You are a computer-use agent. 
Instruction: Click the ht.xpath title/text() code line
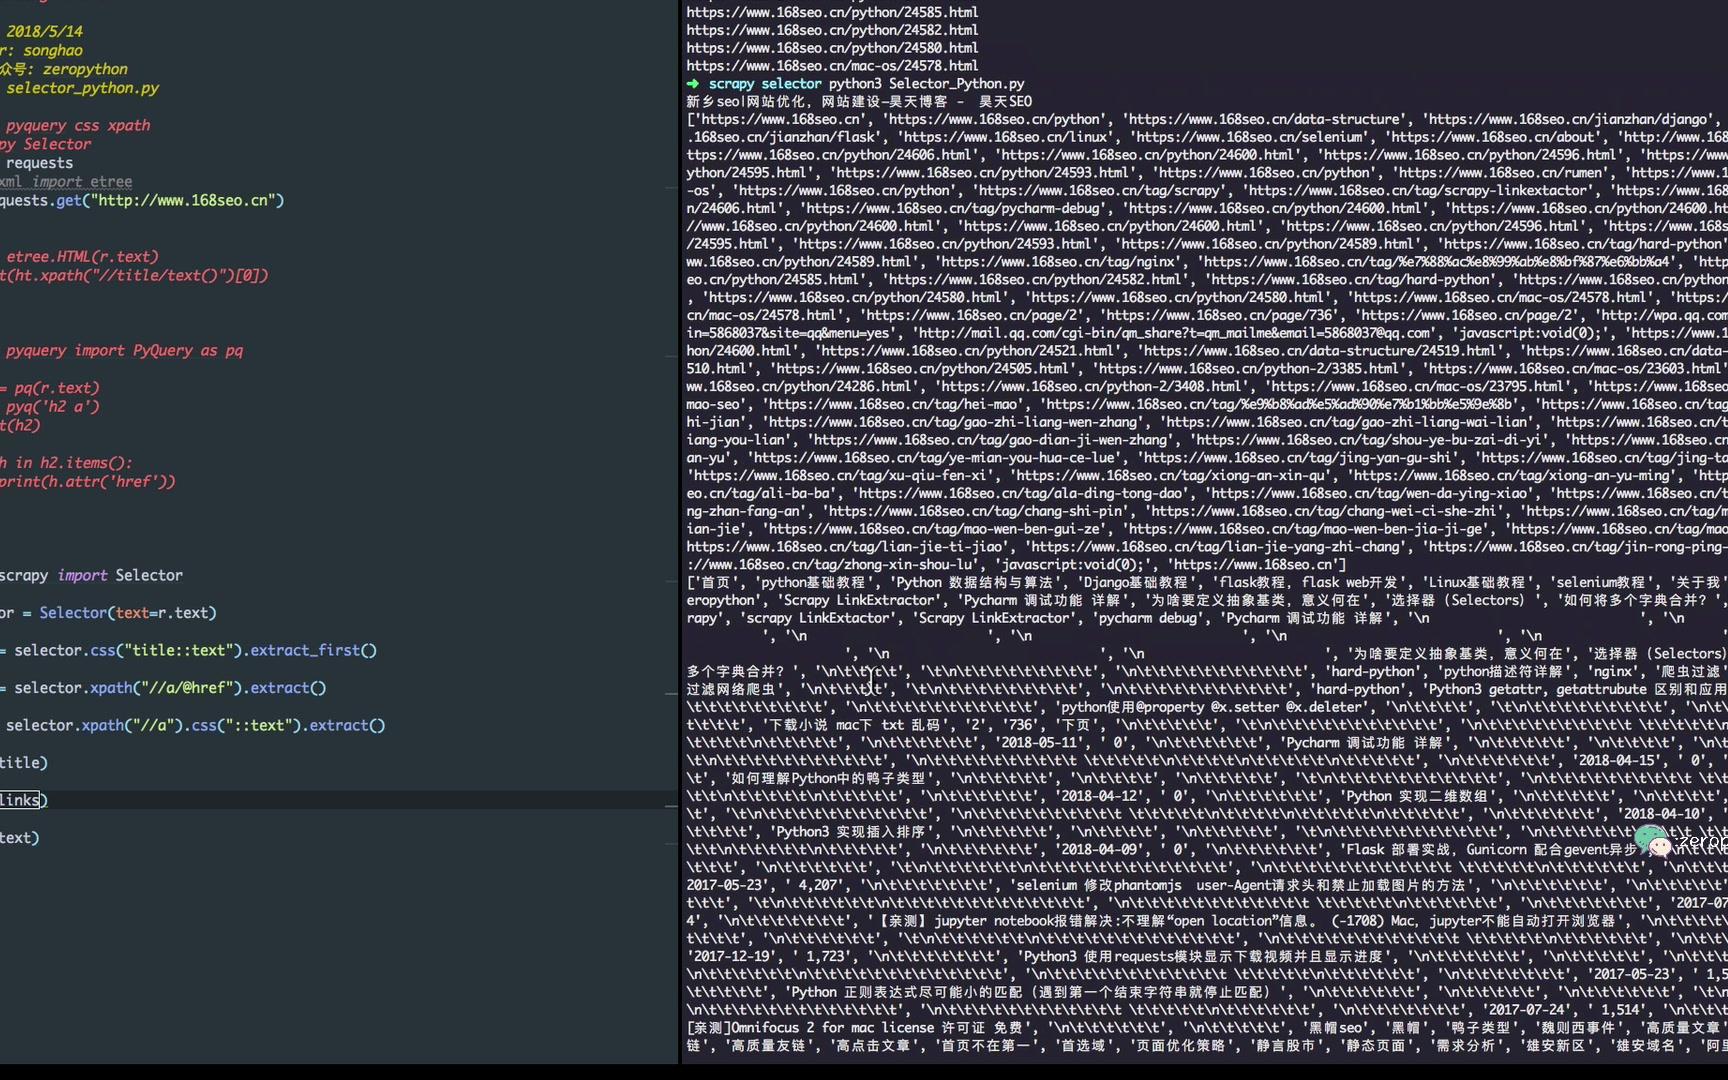tap(134, 275)
